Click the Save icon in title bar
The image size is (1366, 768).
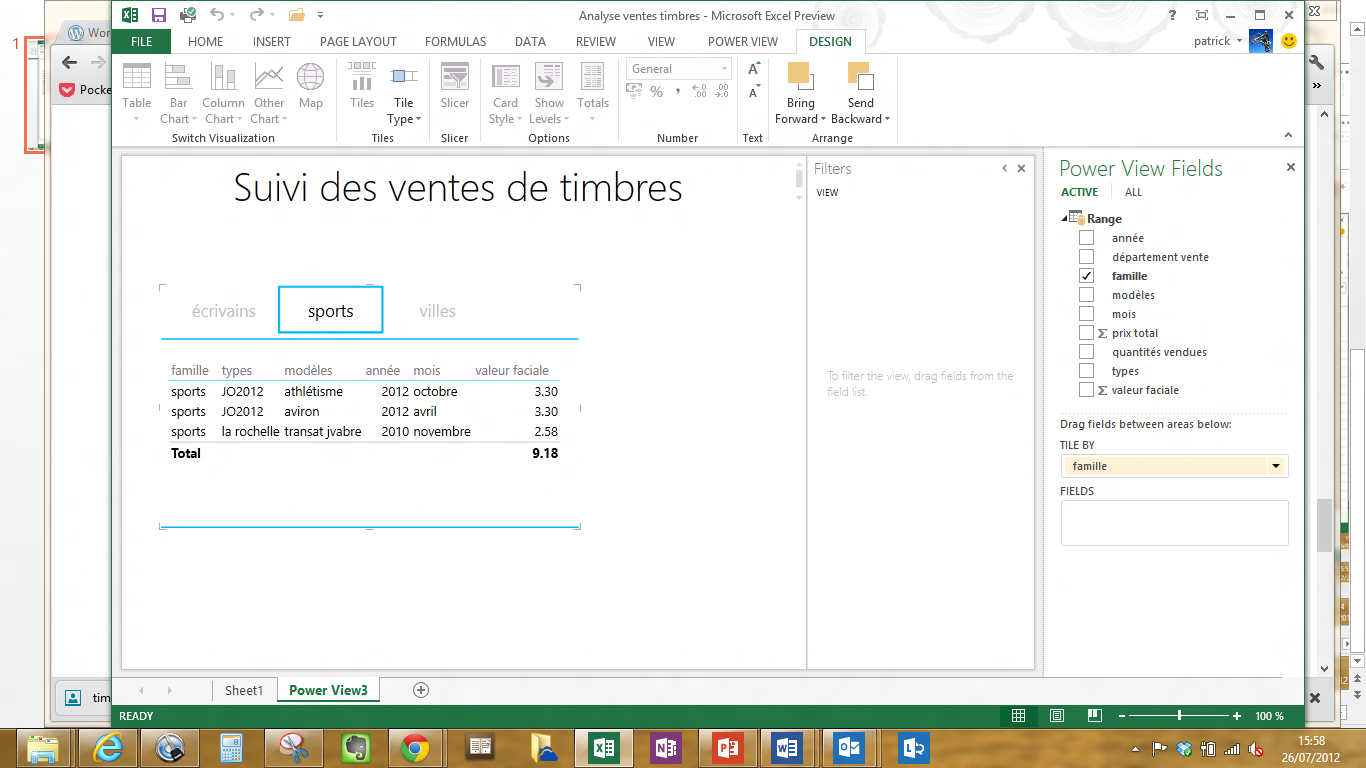pos(158,15)
